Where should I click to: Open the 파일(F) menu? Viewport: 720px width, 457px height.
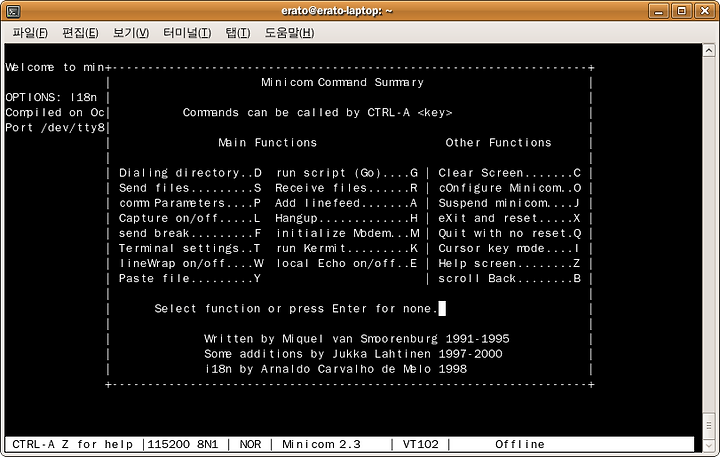pyautogui.click(x=30, y=33)
